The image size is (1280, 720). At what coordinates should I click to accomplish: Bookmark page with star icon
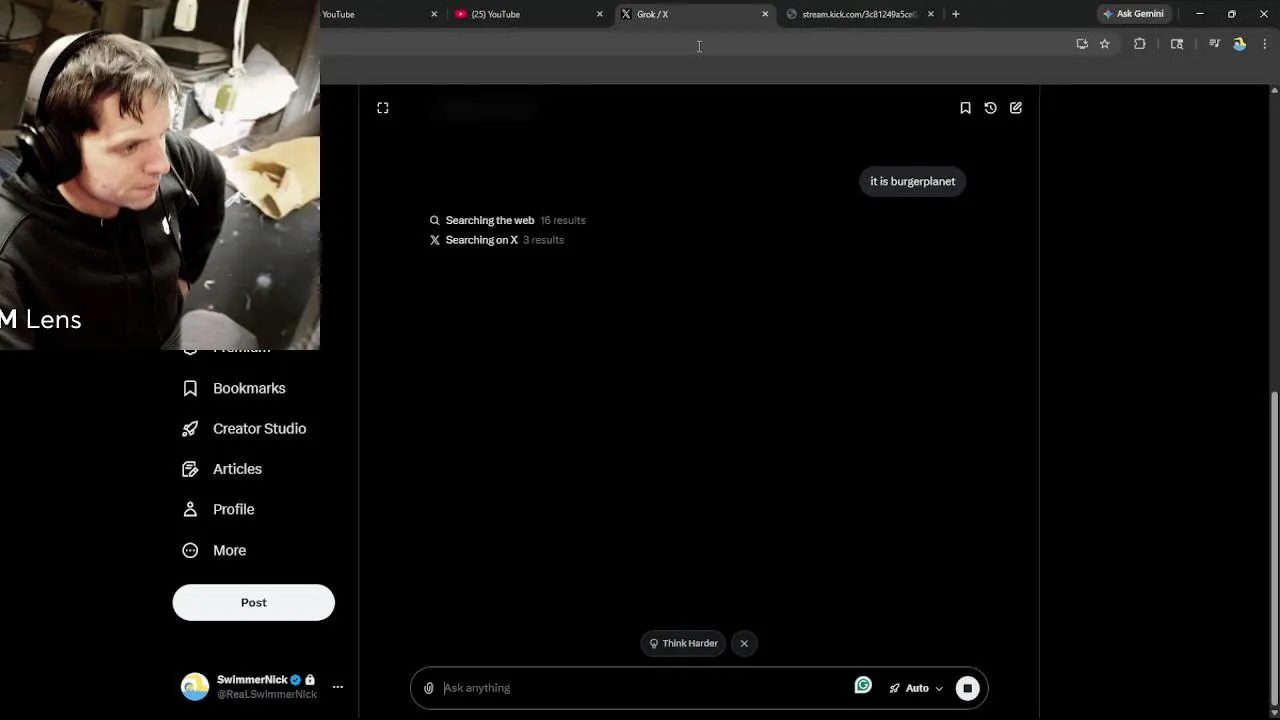click(x=1105, y=44)
